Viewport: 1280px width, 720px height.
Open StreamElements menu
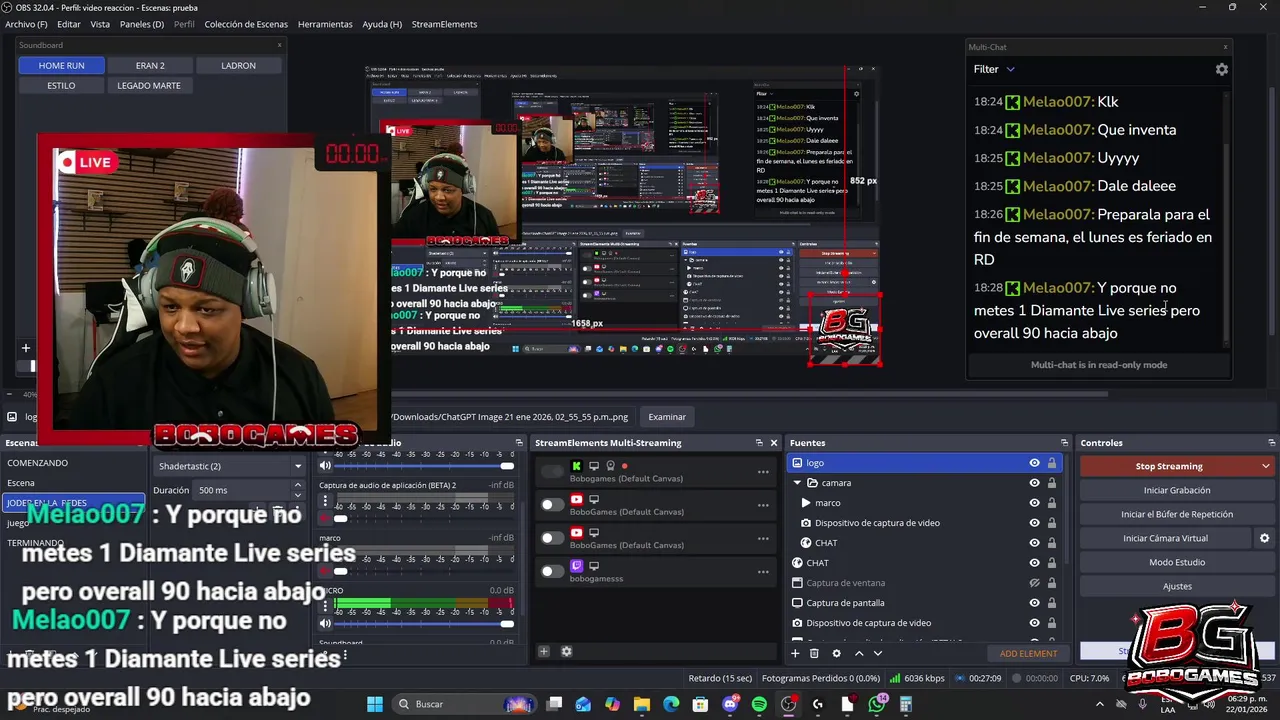pos(444,24)
